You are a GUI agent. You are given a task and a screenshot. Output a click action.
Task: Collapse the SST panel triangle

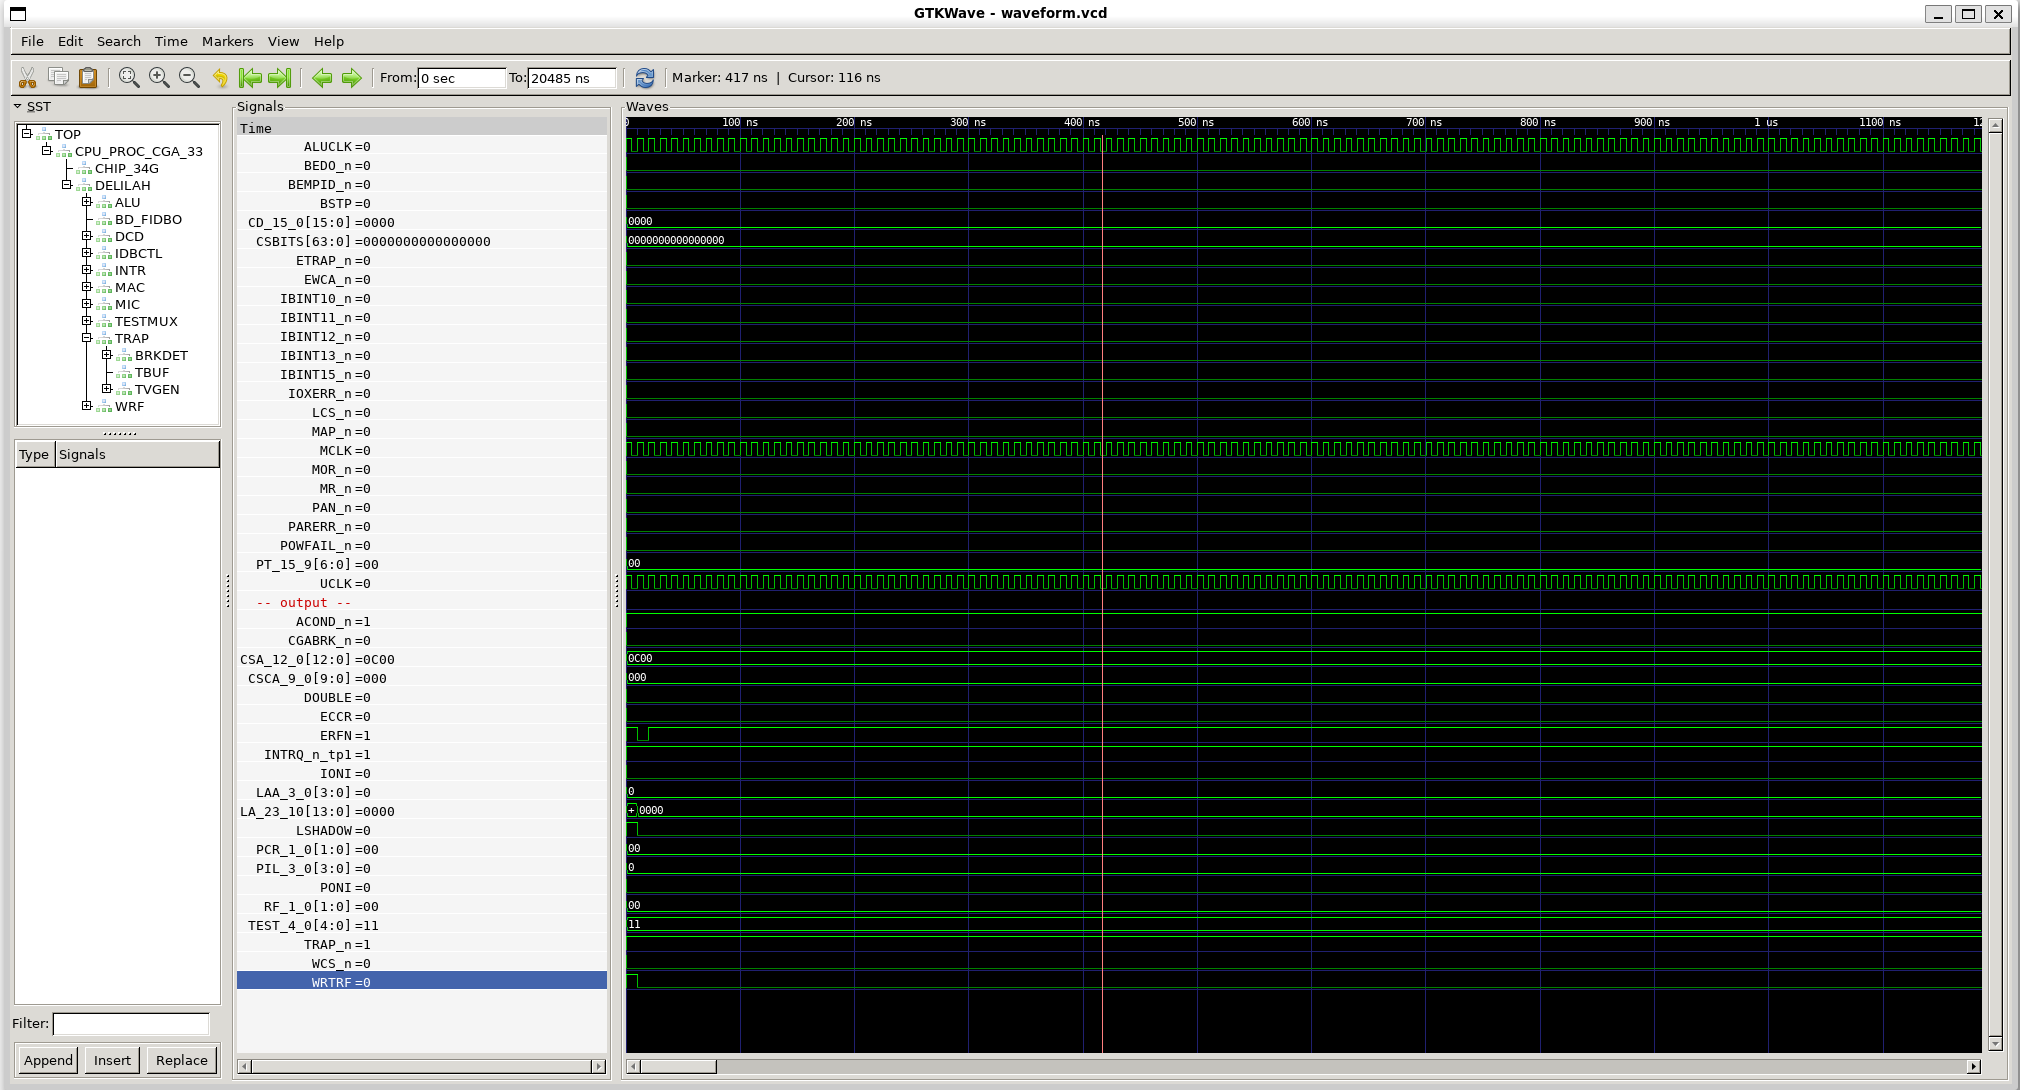[17, 106]
